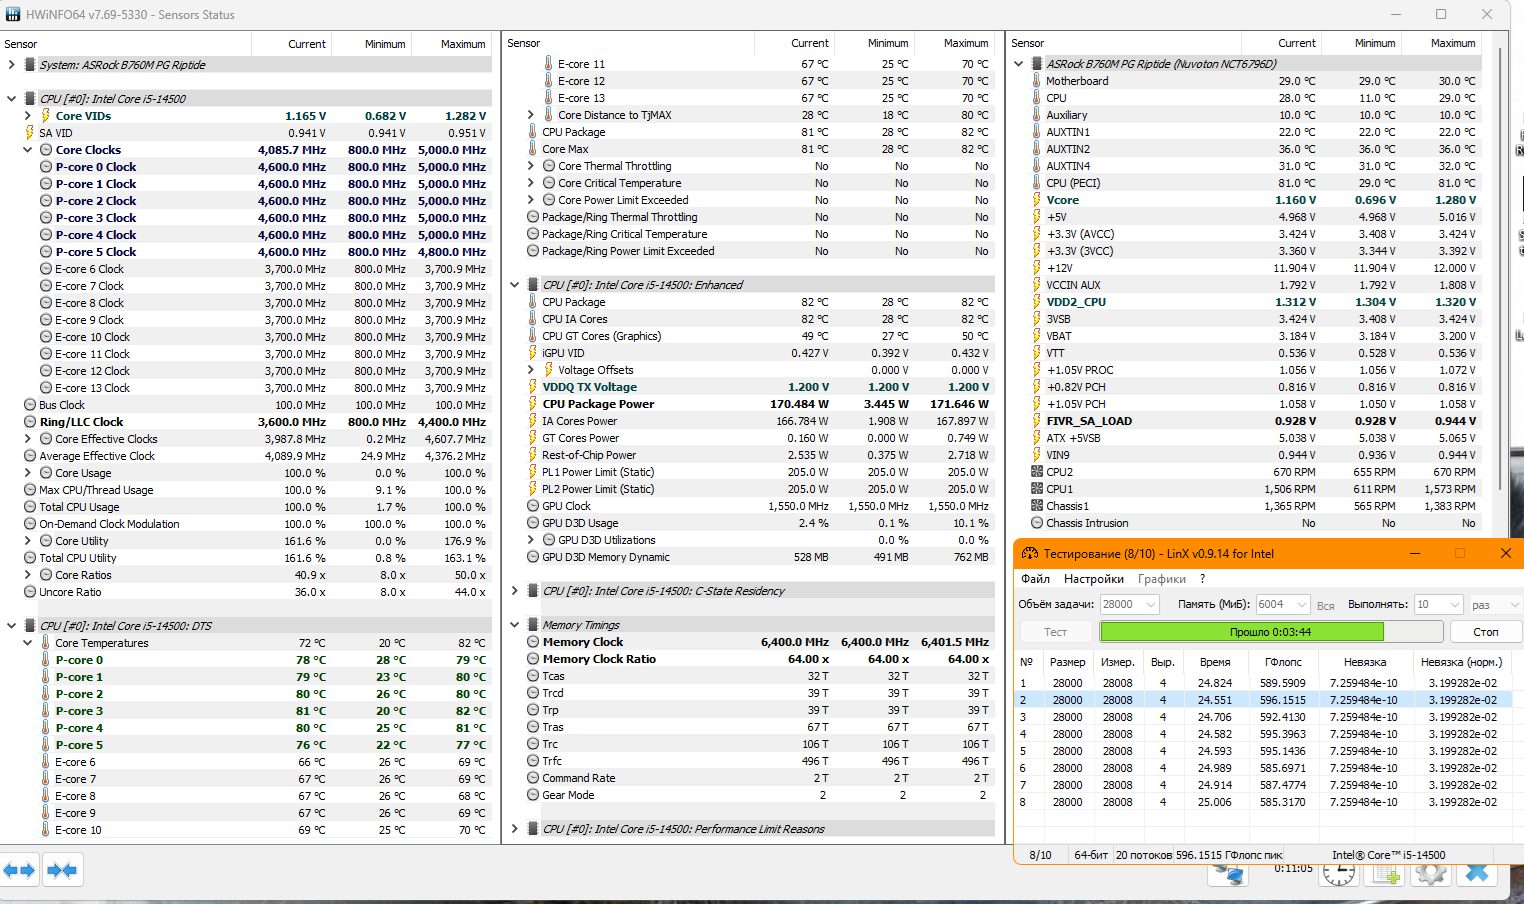Click the thermometer icon beside P-core 0 temperature

pos(45,660)
